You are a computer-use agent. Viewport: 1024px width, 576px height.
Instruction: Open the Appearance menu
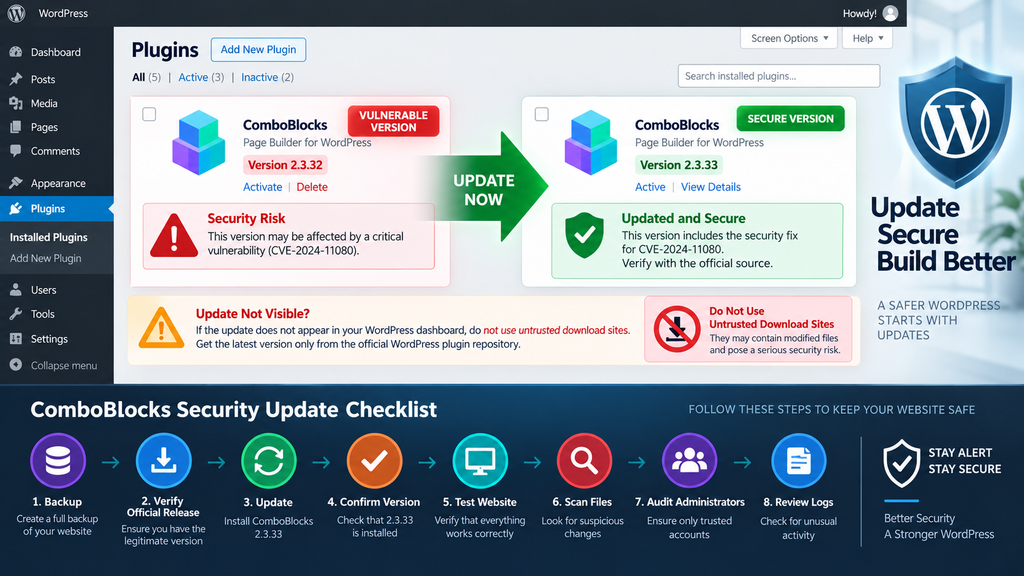click(x=57, y=183)
